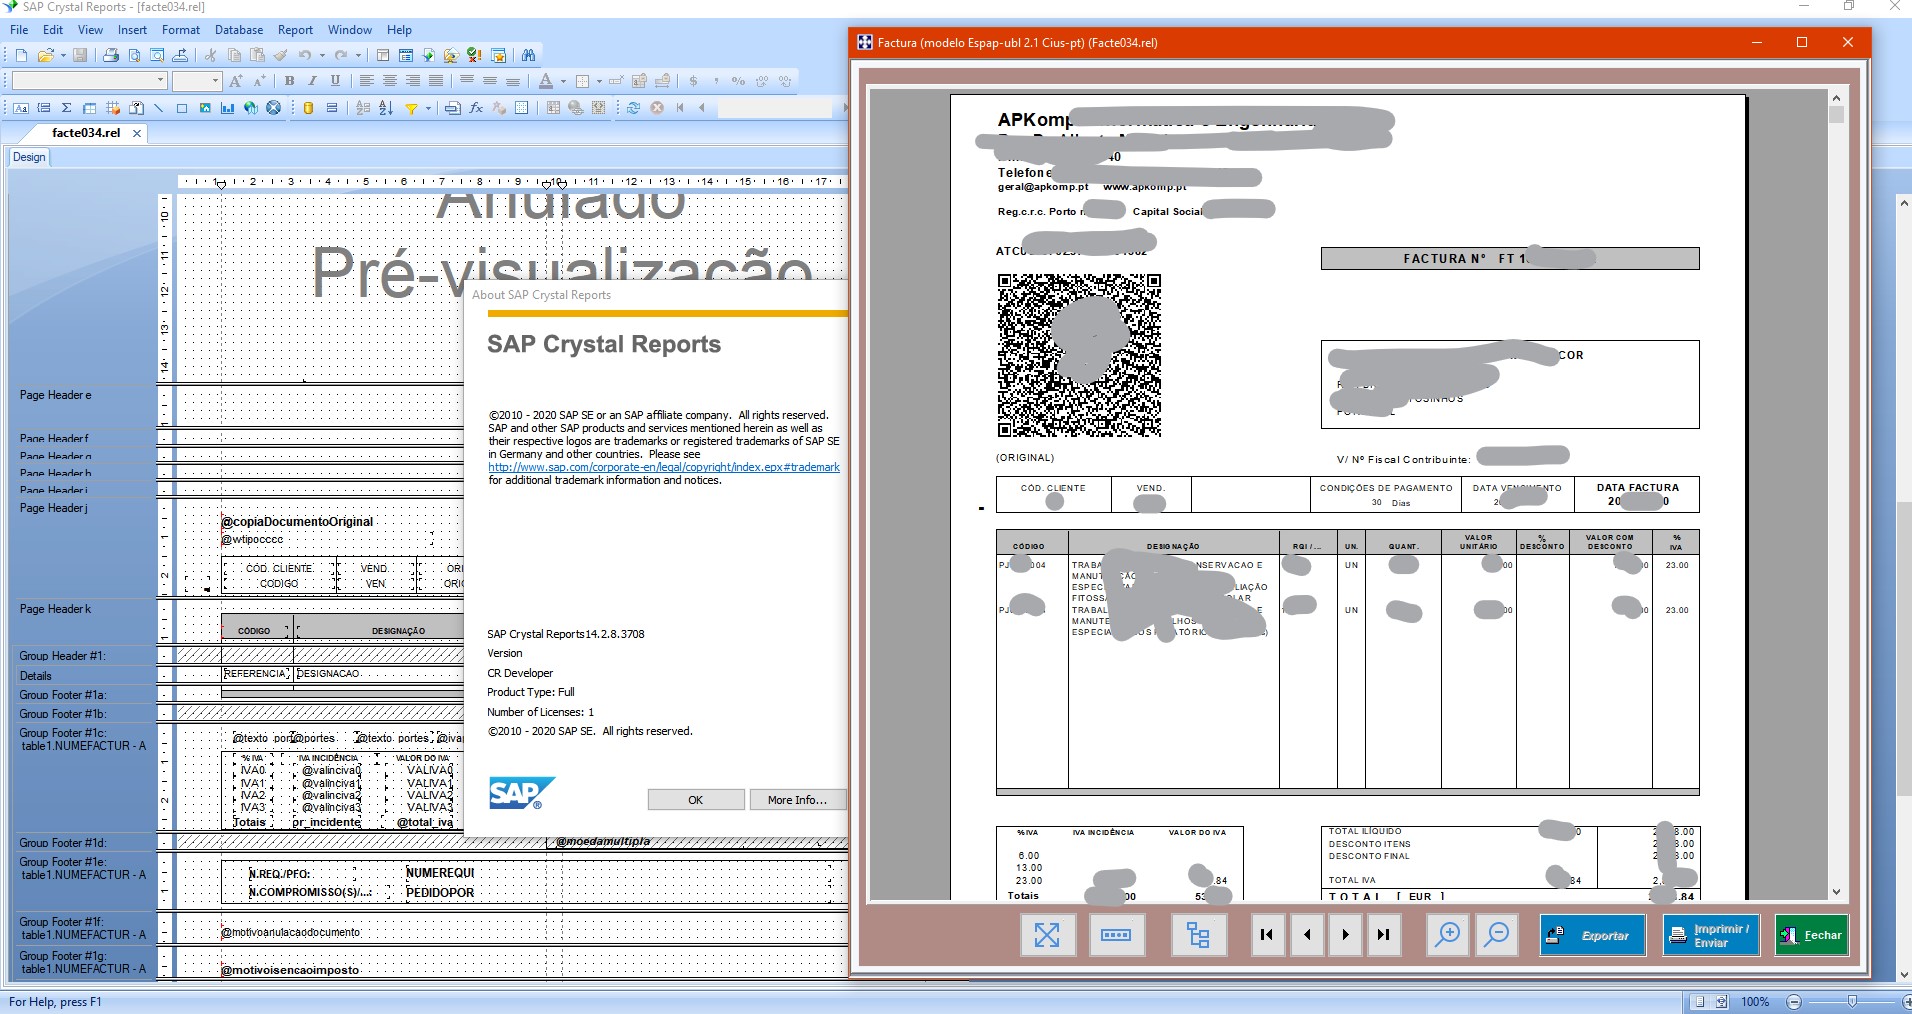Click the zoom out magnifier in invoice viewer
The image size is (1912, 1014).
(1497, 935)
